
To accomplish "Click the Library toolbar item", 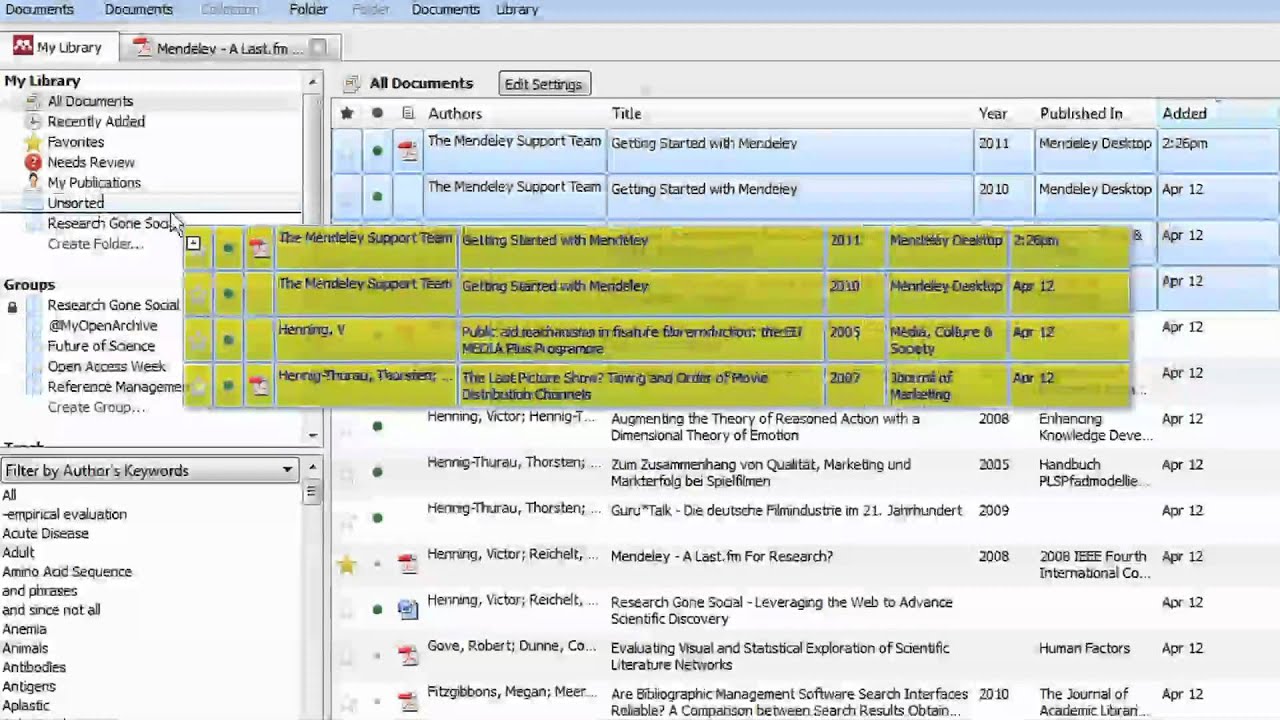I will click(x=517, y=9).
